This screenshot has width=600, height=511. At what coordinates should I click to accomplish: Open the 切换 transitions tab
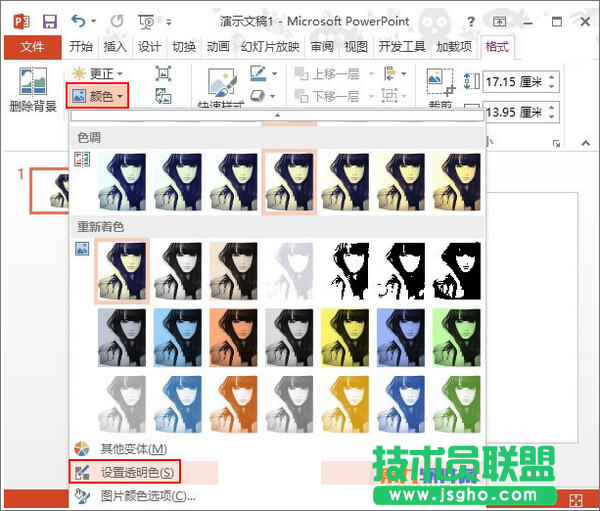(x=184, y=47)
